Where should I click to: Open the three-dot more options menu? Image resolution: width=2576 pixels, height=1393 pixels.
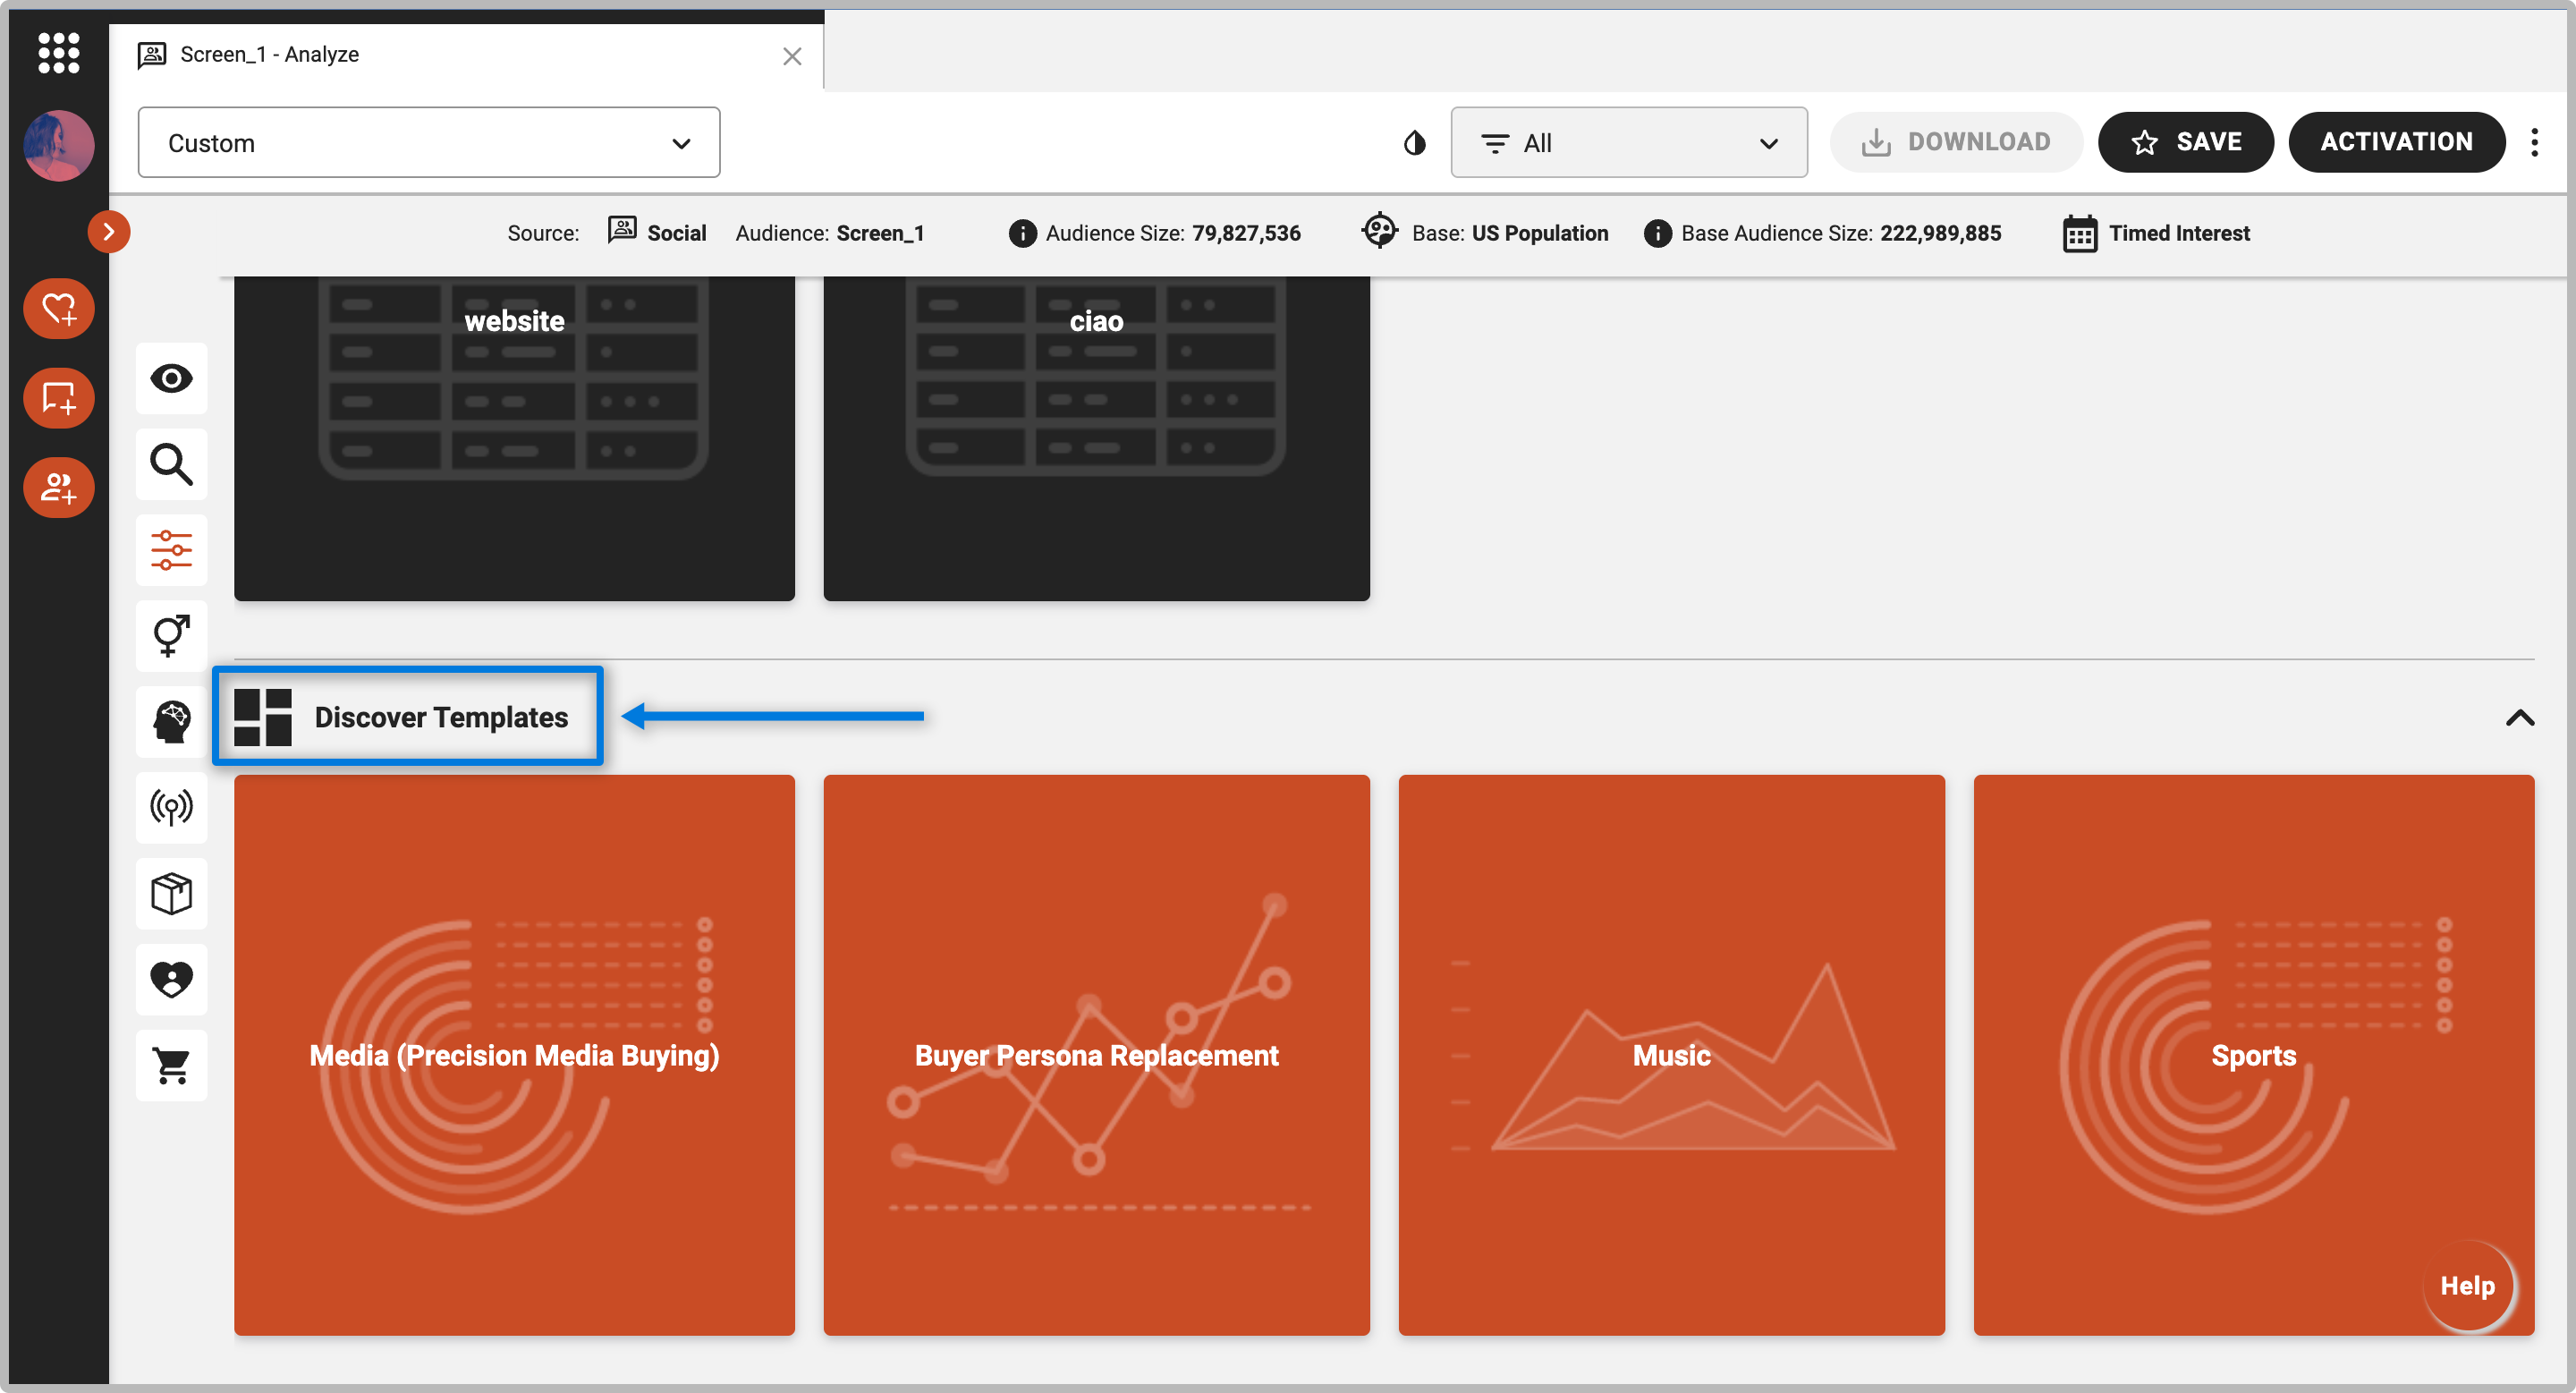(x=2534, y=143)
